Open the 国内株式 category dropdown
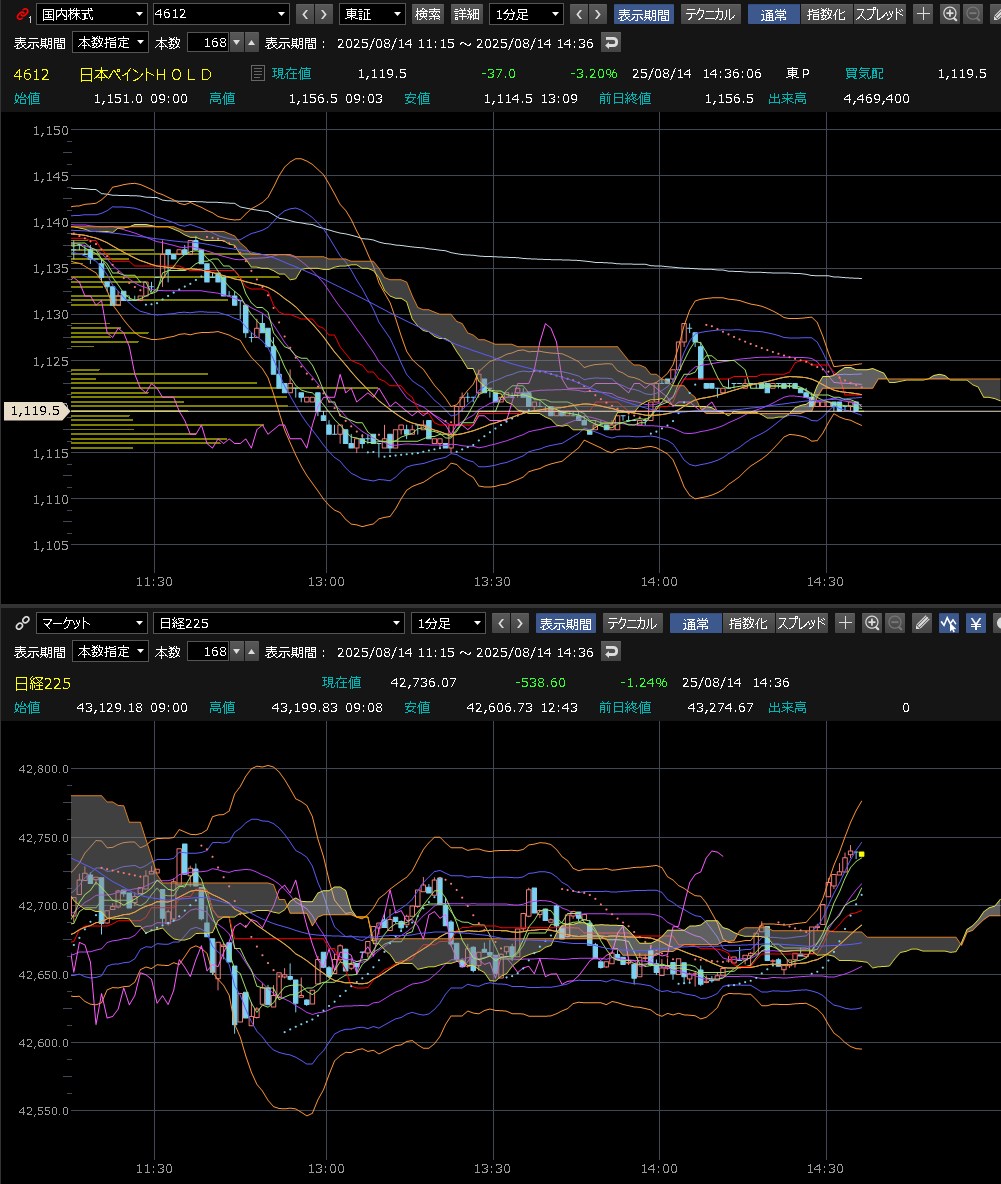This screenshot has height=1184, width=1001. pos(91,14)
